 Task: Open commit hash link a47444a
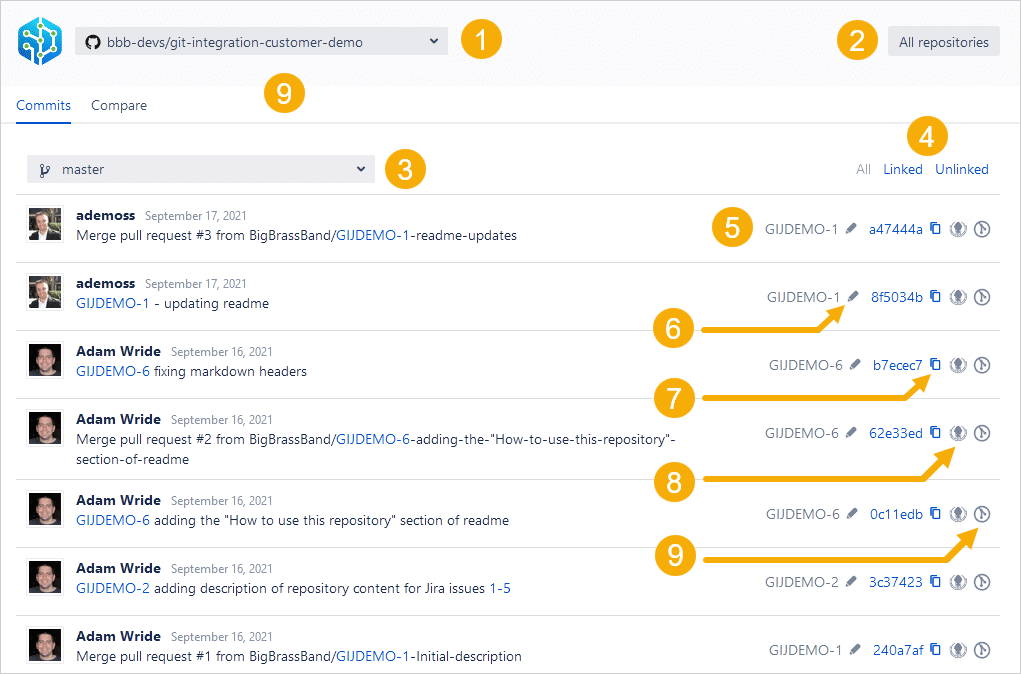point(895,229)
